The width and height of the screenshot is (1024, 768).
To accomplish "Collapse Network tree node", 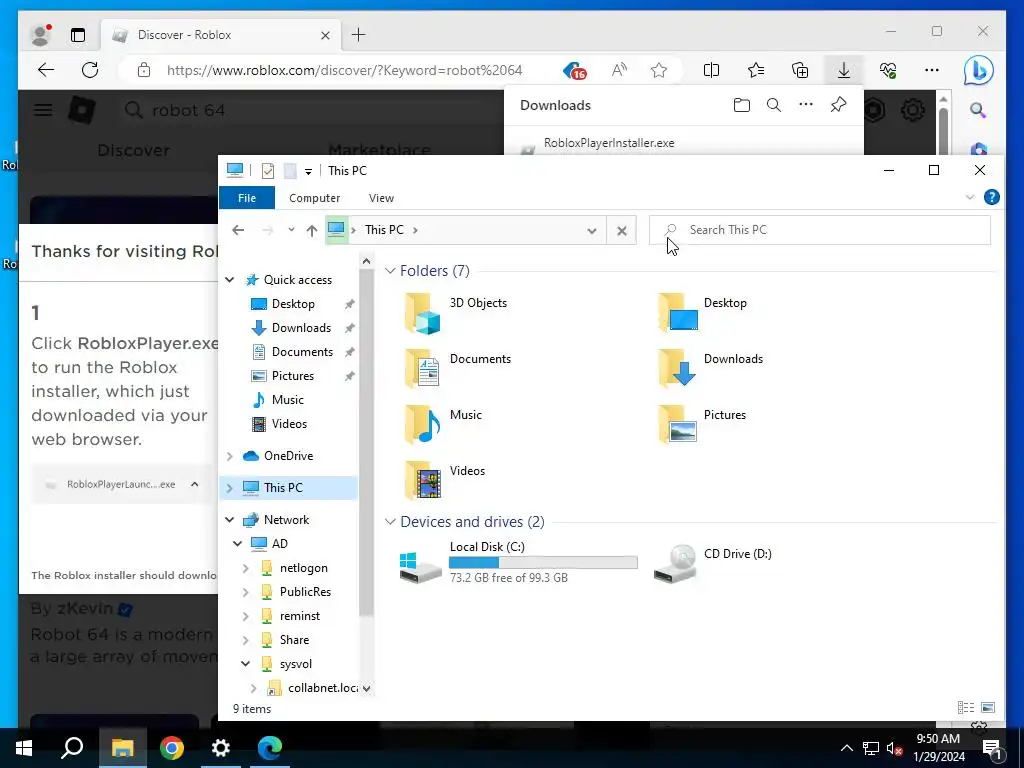I will click(230, 520).
